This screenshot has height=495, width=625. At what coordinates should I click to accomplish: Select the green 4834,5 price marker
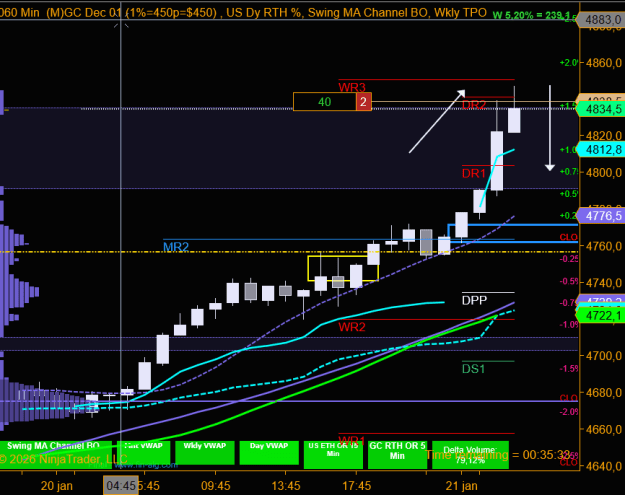[601, 109]
